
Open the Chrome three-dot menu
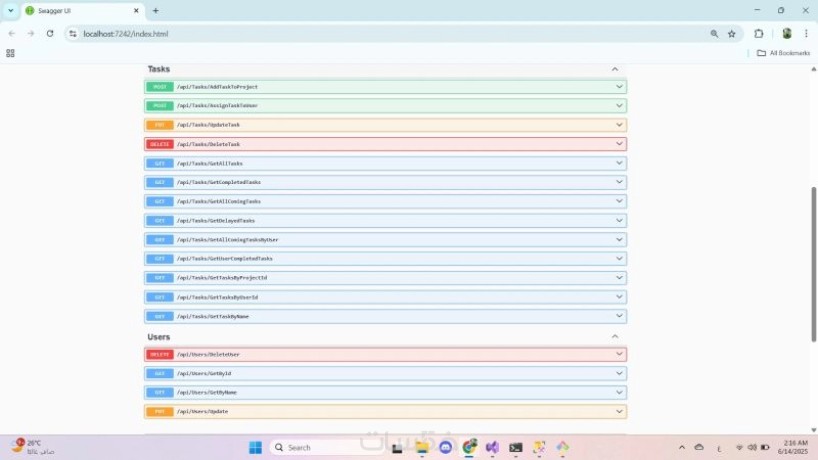point(806,33)
